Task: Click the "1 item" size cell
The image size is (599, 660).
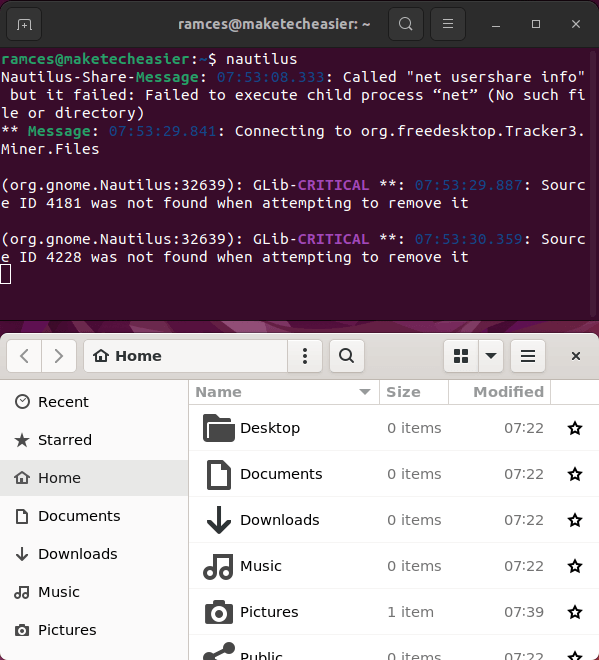Action: [x=410, y=612]
